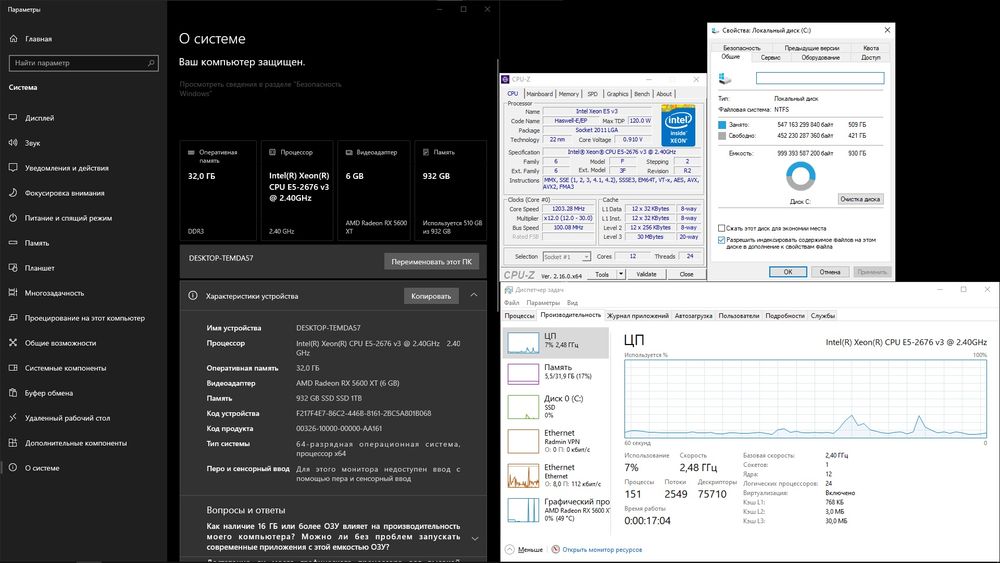1000x563 pixels.
Task: Click the Копировать button for device specs
Action: tap(431, 296)
